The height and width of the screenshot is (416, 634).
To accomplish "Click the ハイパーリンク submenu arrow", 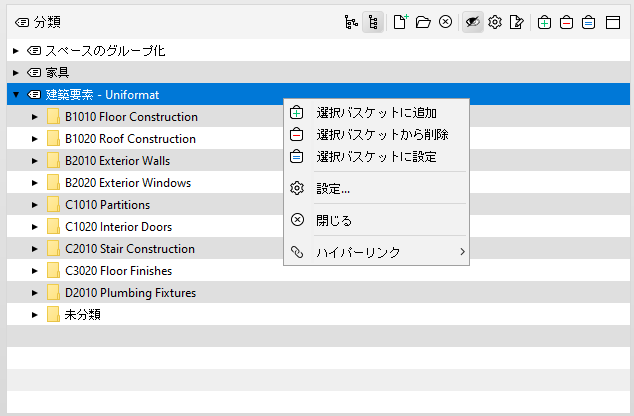I will (x=462, y=252).
